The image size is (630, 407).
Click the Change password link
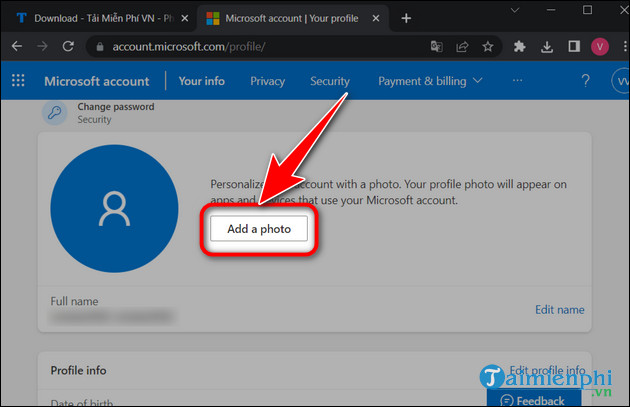pyautogui.click(x=116, y=107)
